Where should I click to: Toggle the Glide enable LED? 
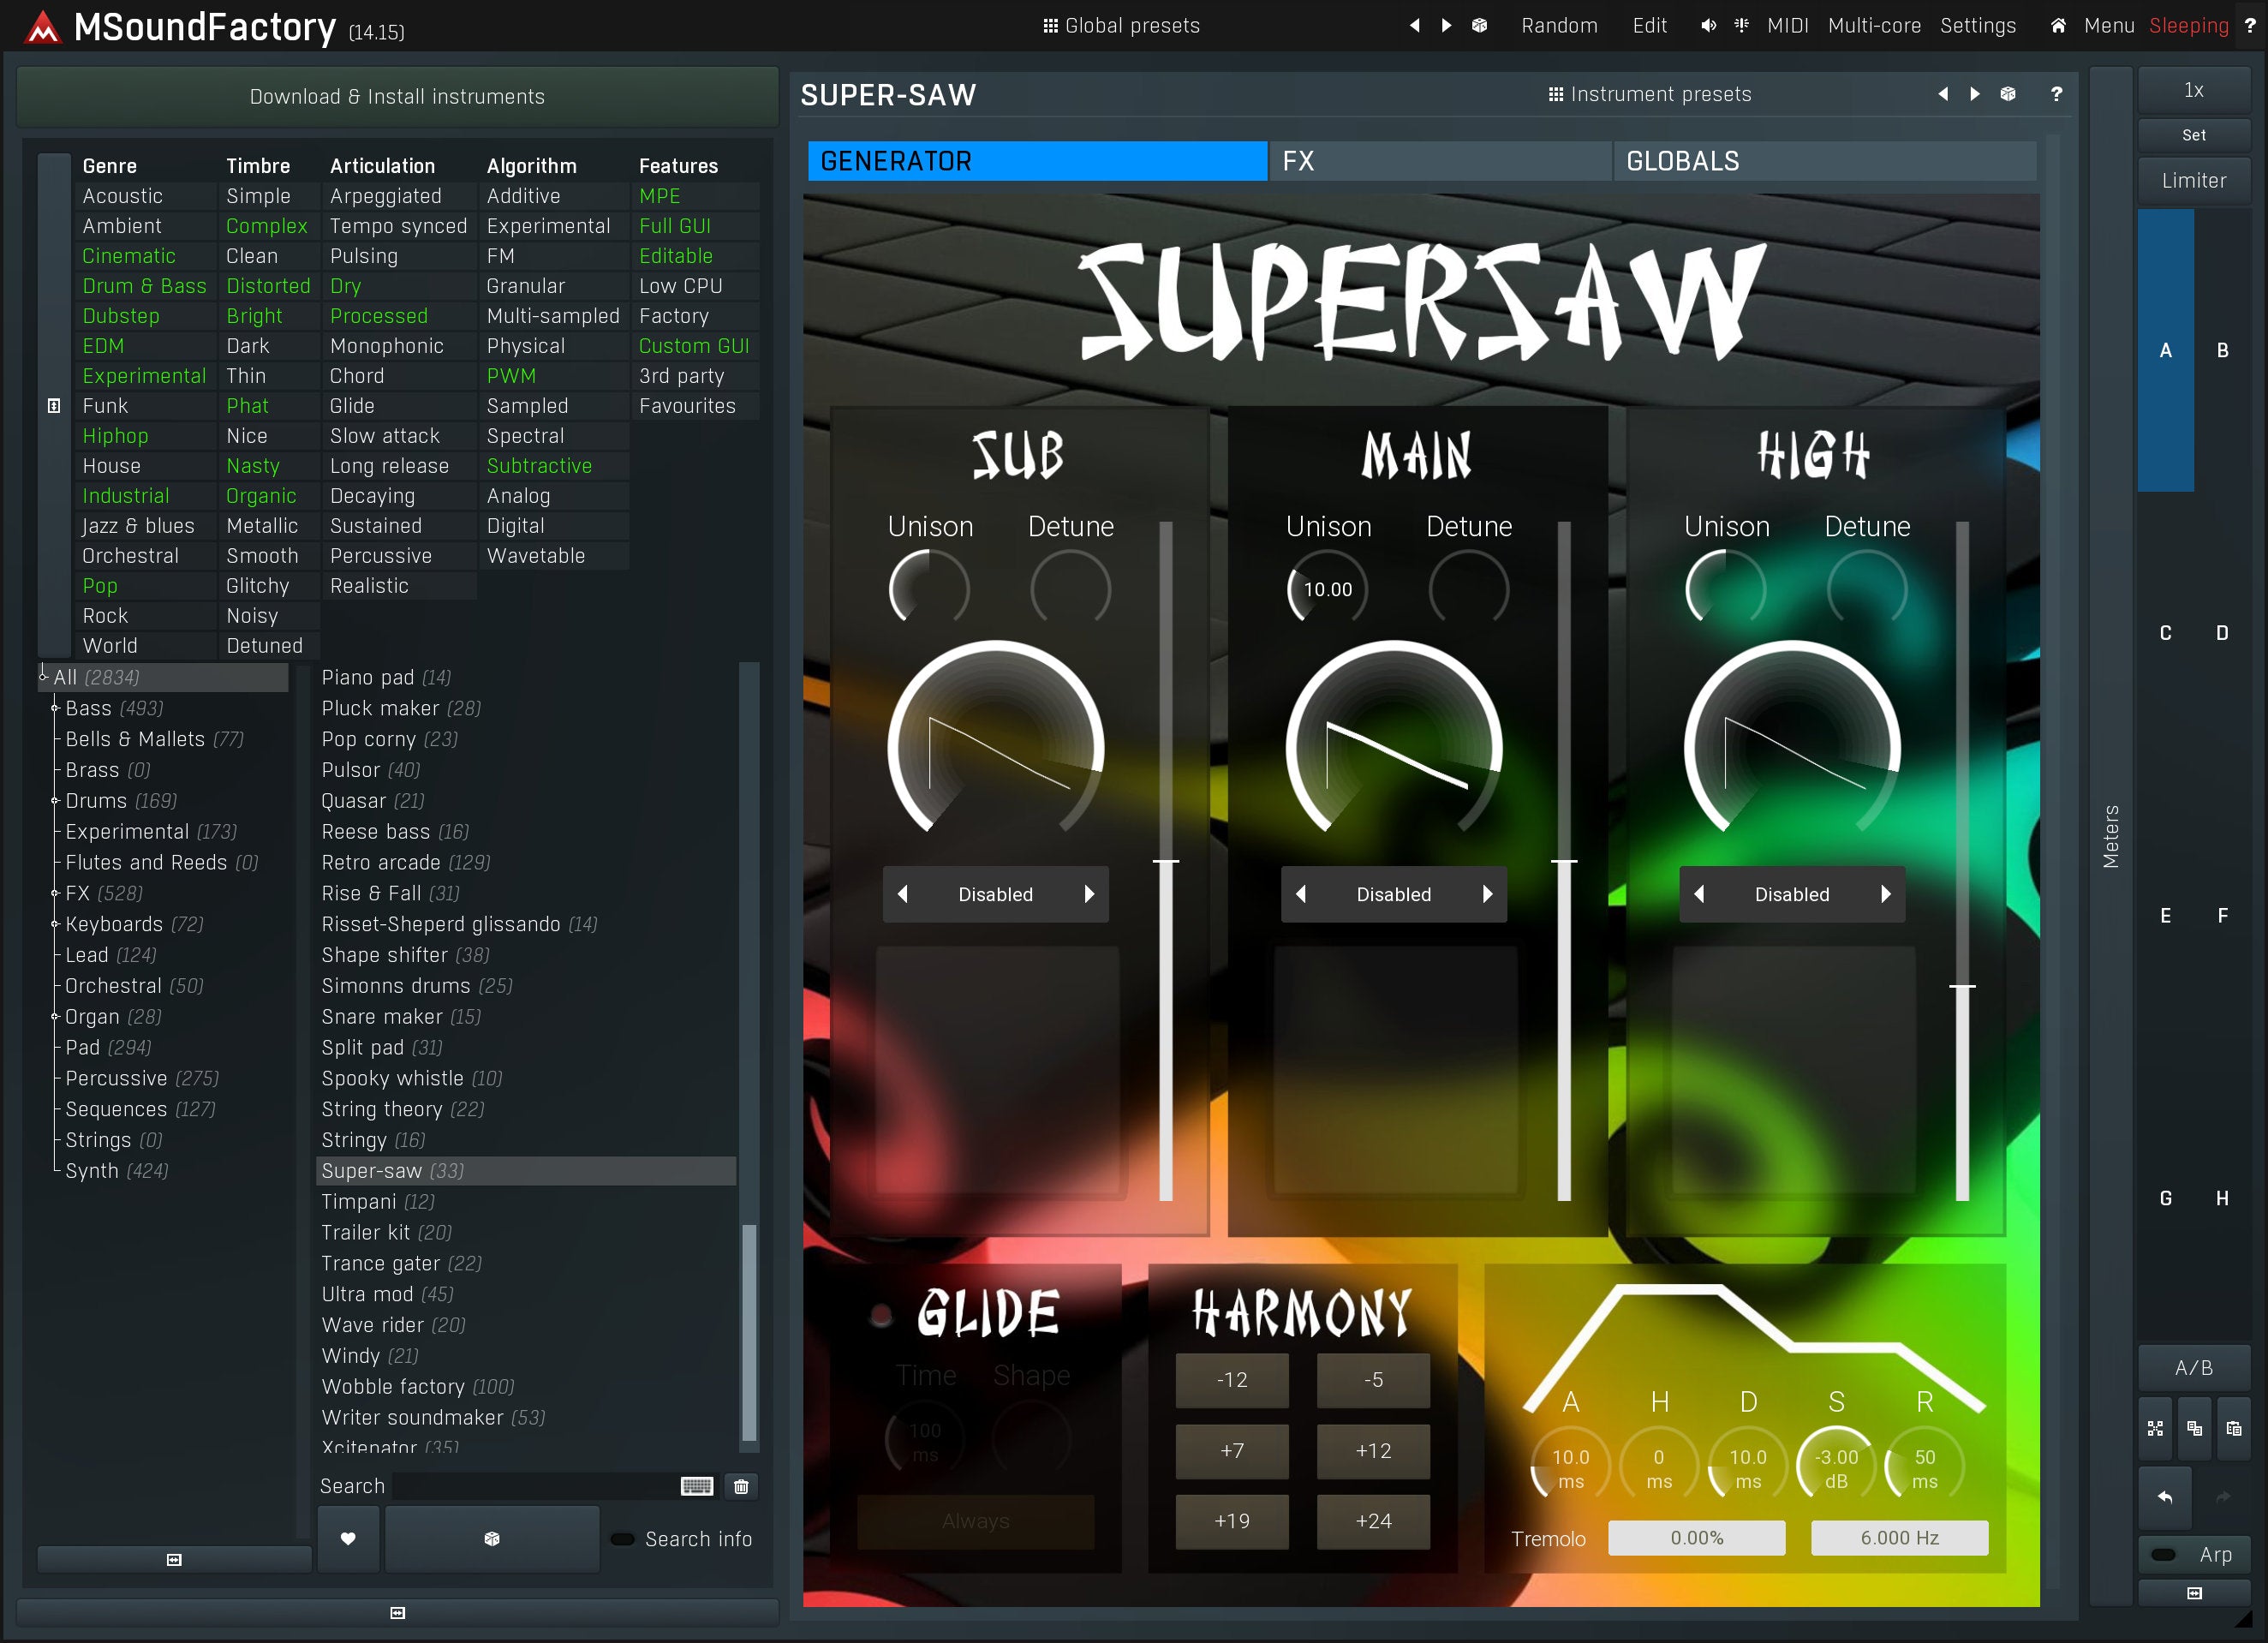881,1315
